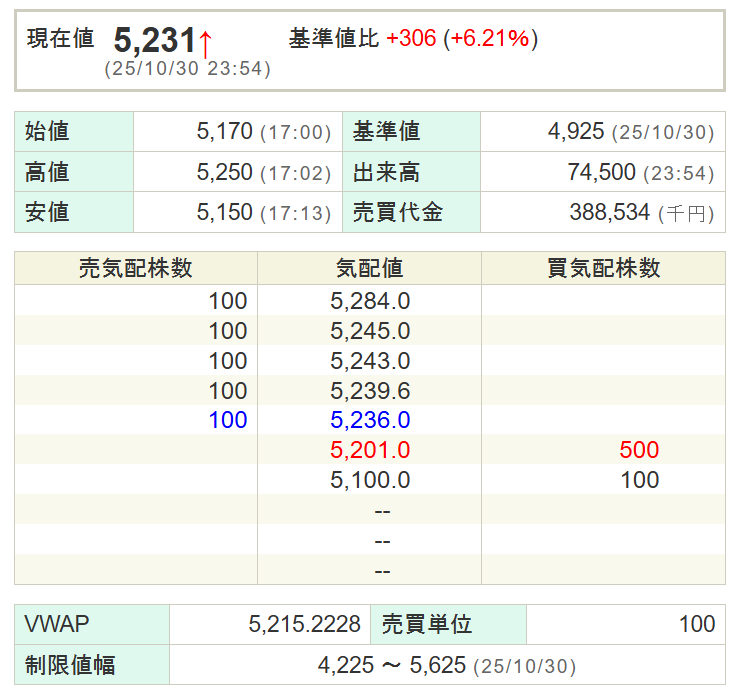Click the 買気配株数 column header
This screenshot has height=689, width=733.
[x=603, y=268]
